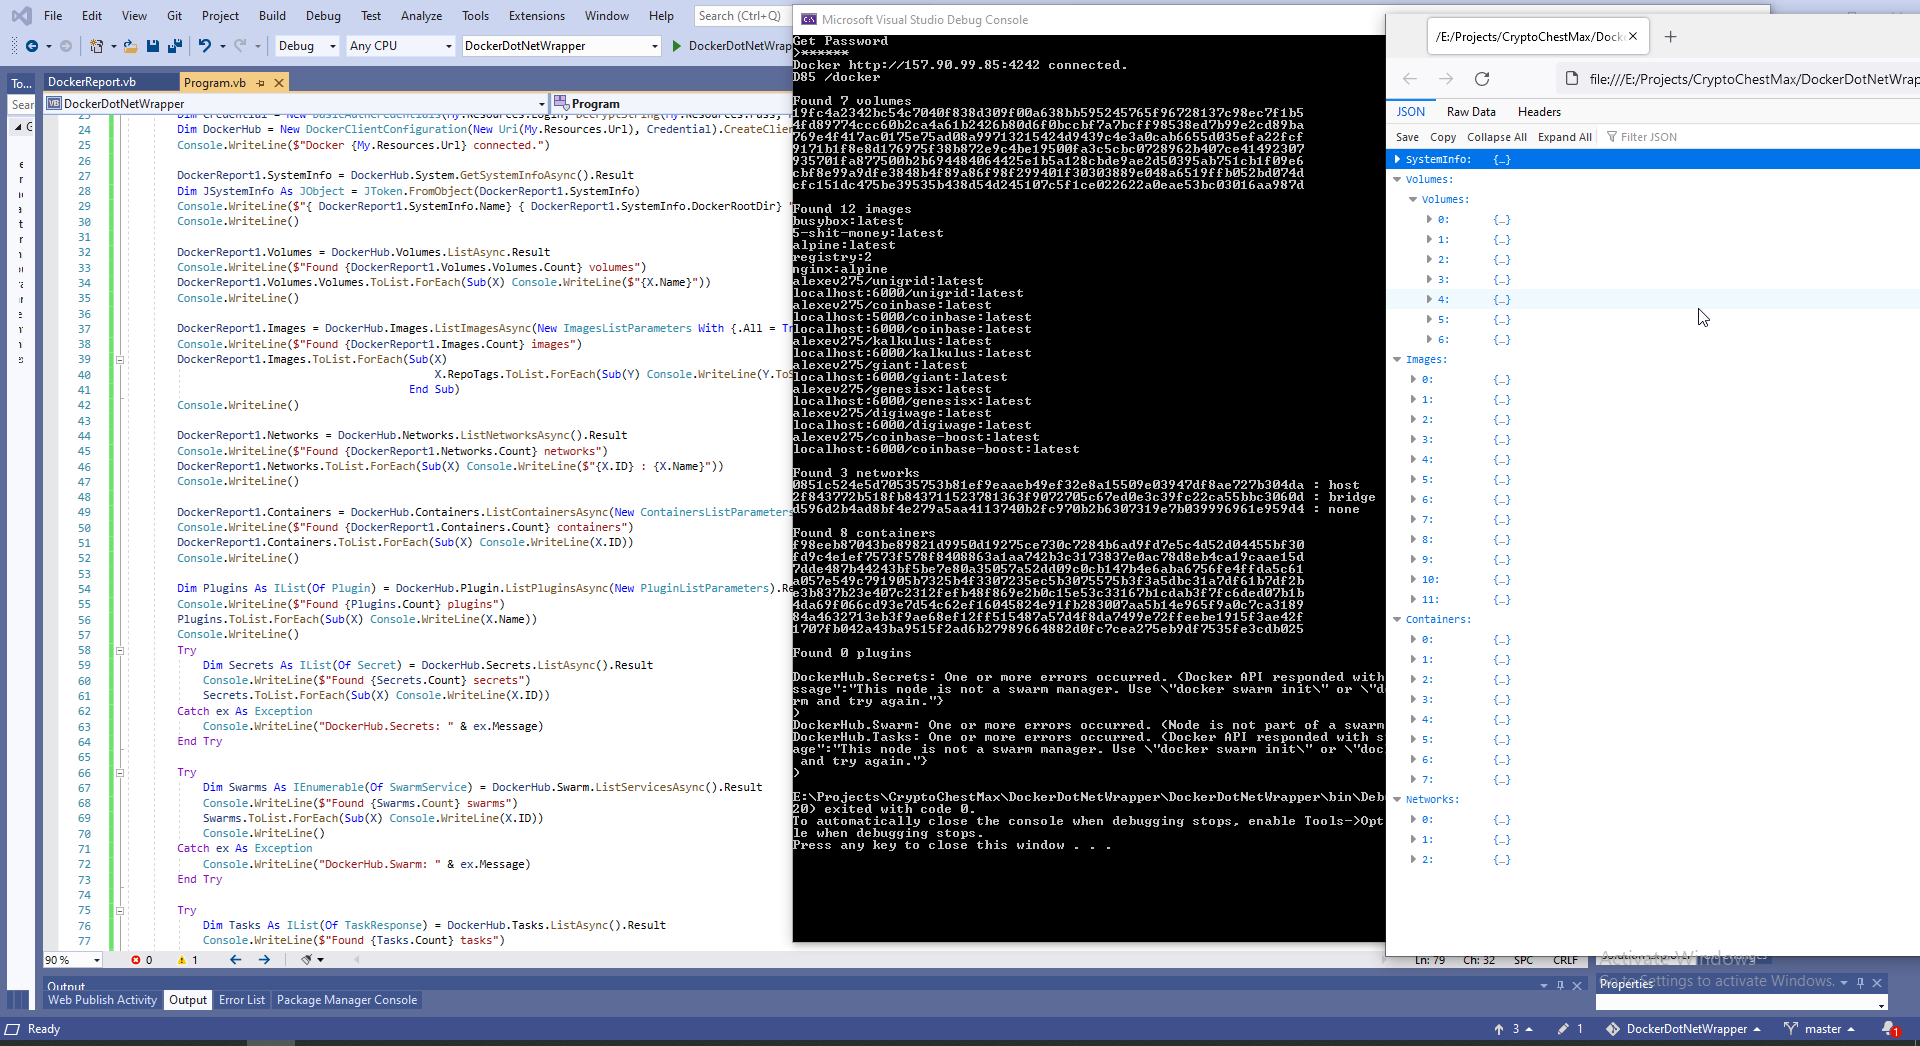This screenshot has height=1046, width=1920.
Task: Switch to the Error List tab
Action: (x=242, y=1000)
